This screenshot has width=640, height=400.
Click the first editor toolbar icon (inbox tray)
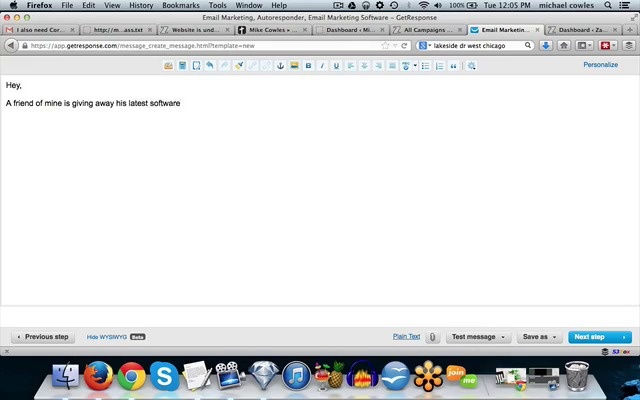[x=168, y=66]
